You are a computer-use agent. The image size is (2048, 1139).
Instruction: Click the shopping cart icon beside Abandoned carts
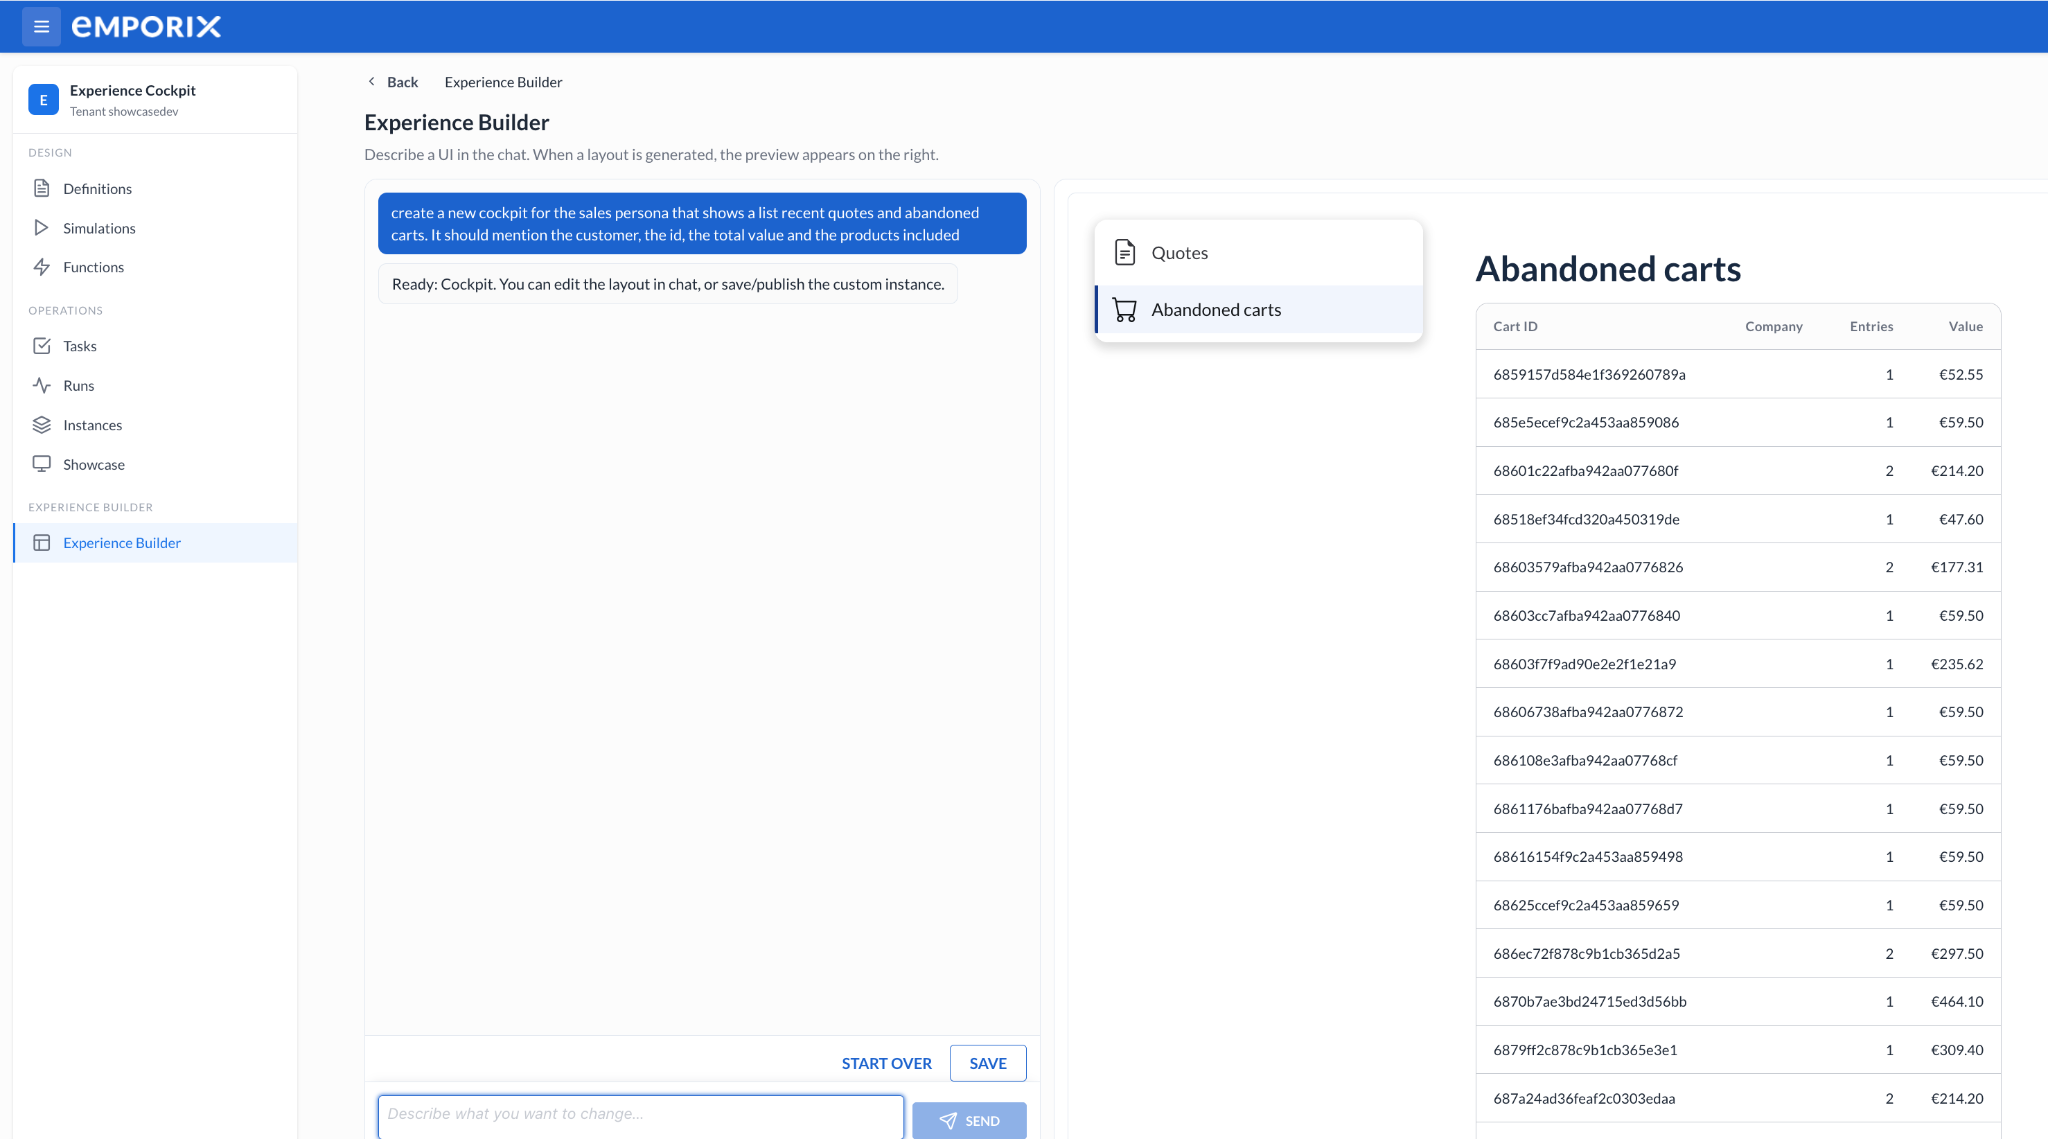1125,310
